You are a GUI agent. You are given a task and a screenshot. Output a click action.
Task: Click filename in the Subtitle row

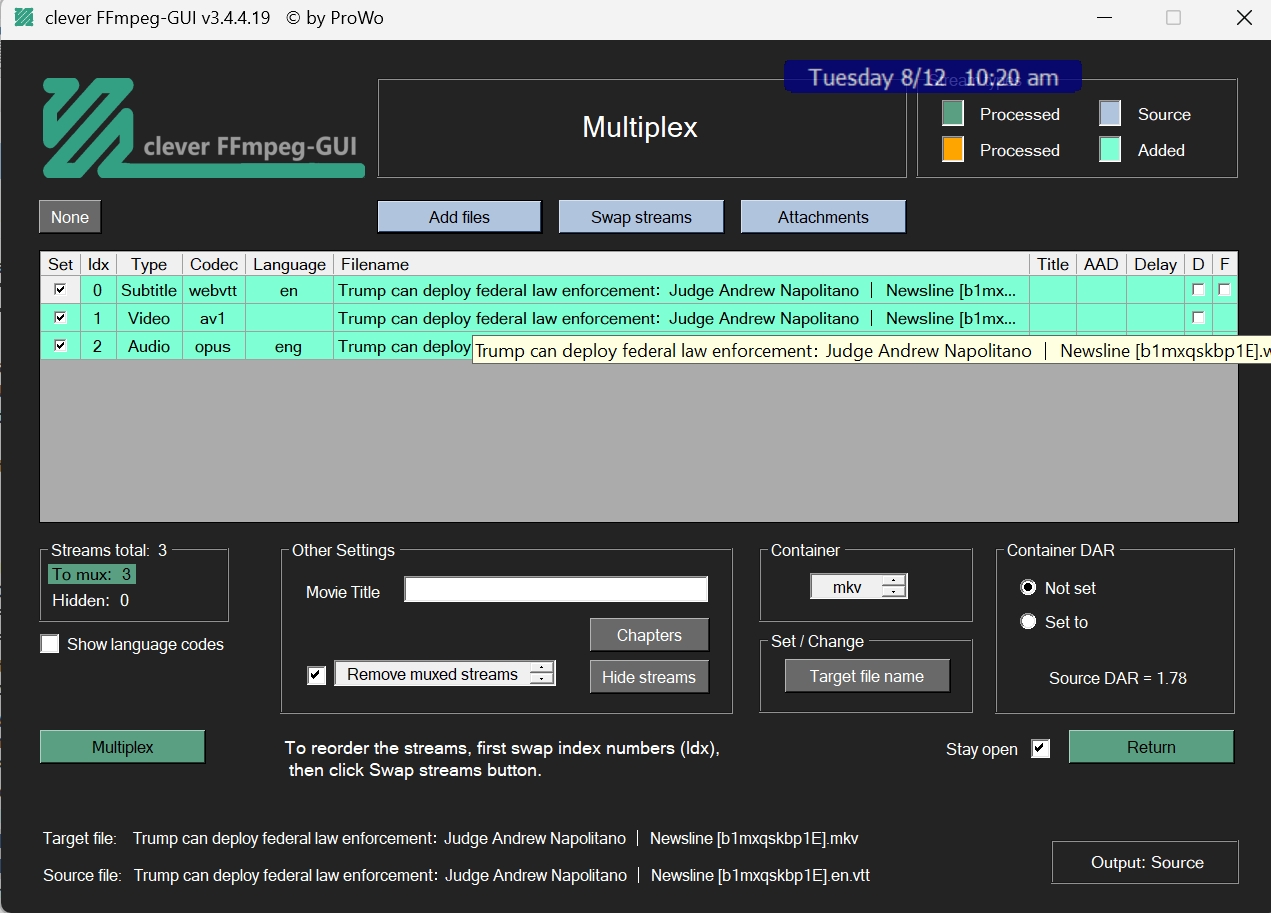(681, 290)
